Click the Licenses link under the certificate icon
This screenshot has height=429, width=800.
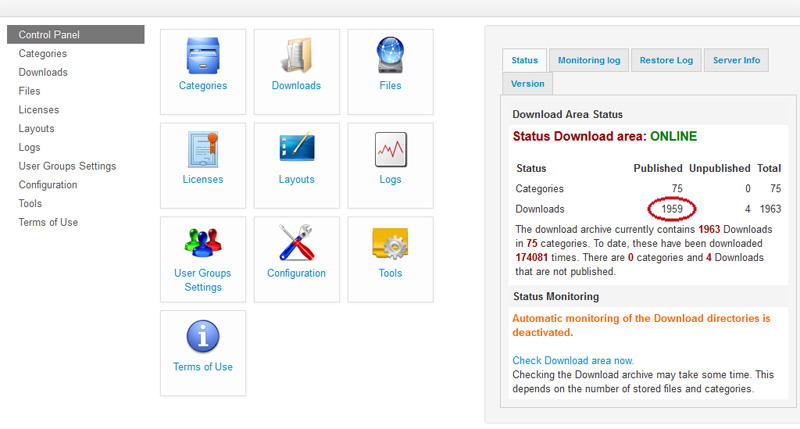(x=203, y=180)
